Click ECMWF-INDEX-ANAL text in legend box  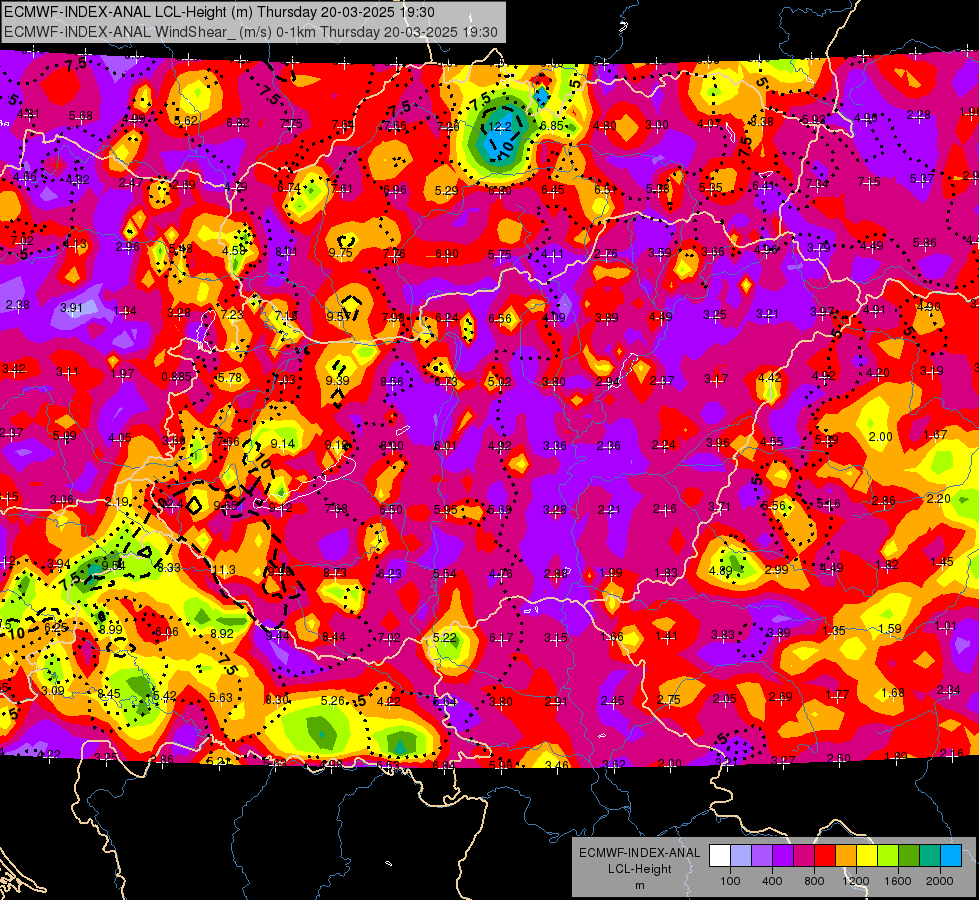coord(639,853)
